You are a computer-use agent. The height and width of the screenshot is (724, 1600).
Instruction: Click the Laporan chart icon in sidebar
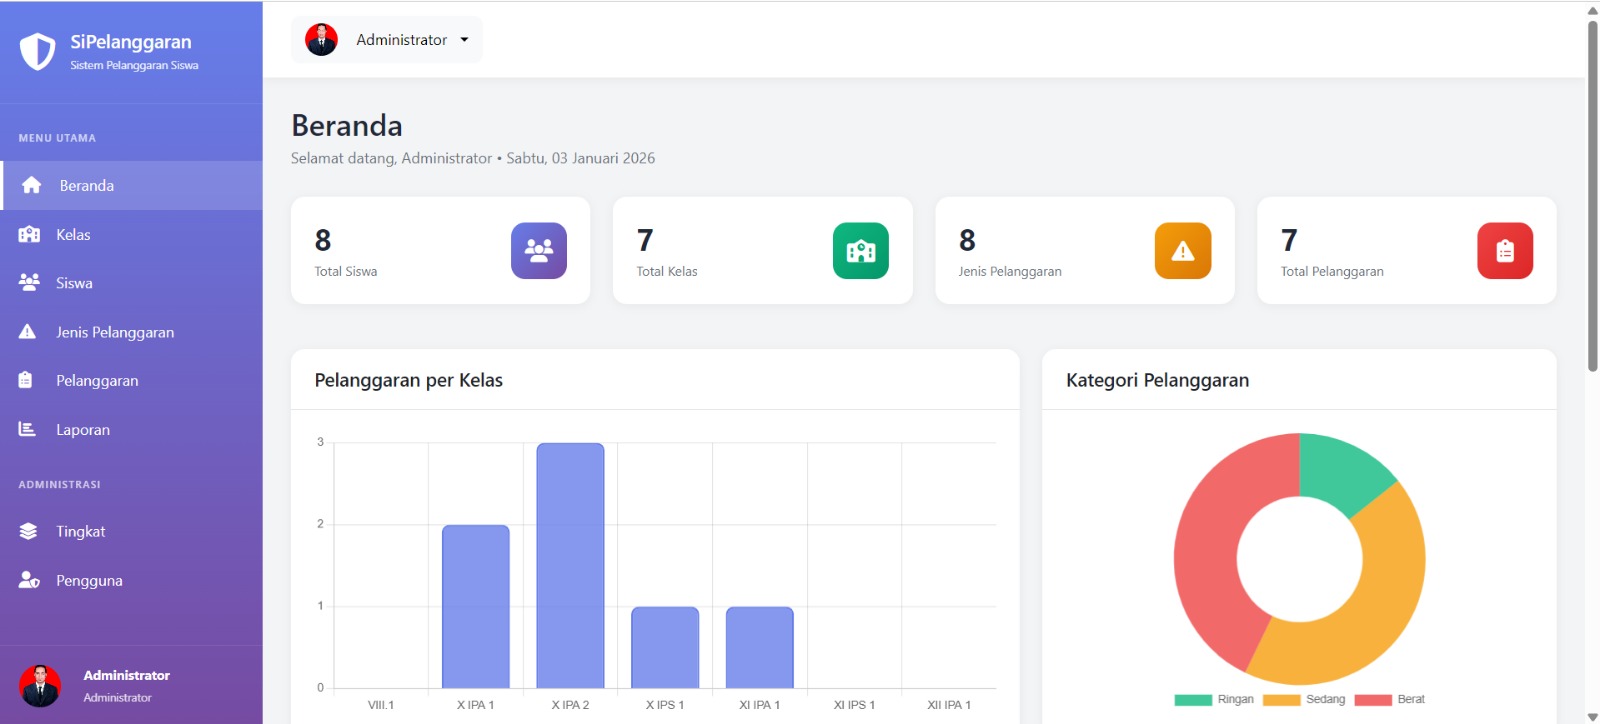click(27, 429)
